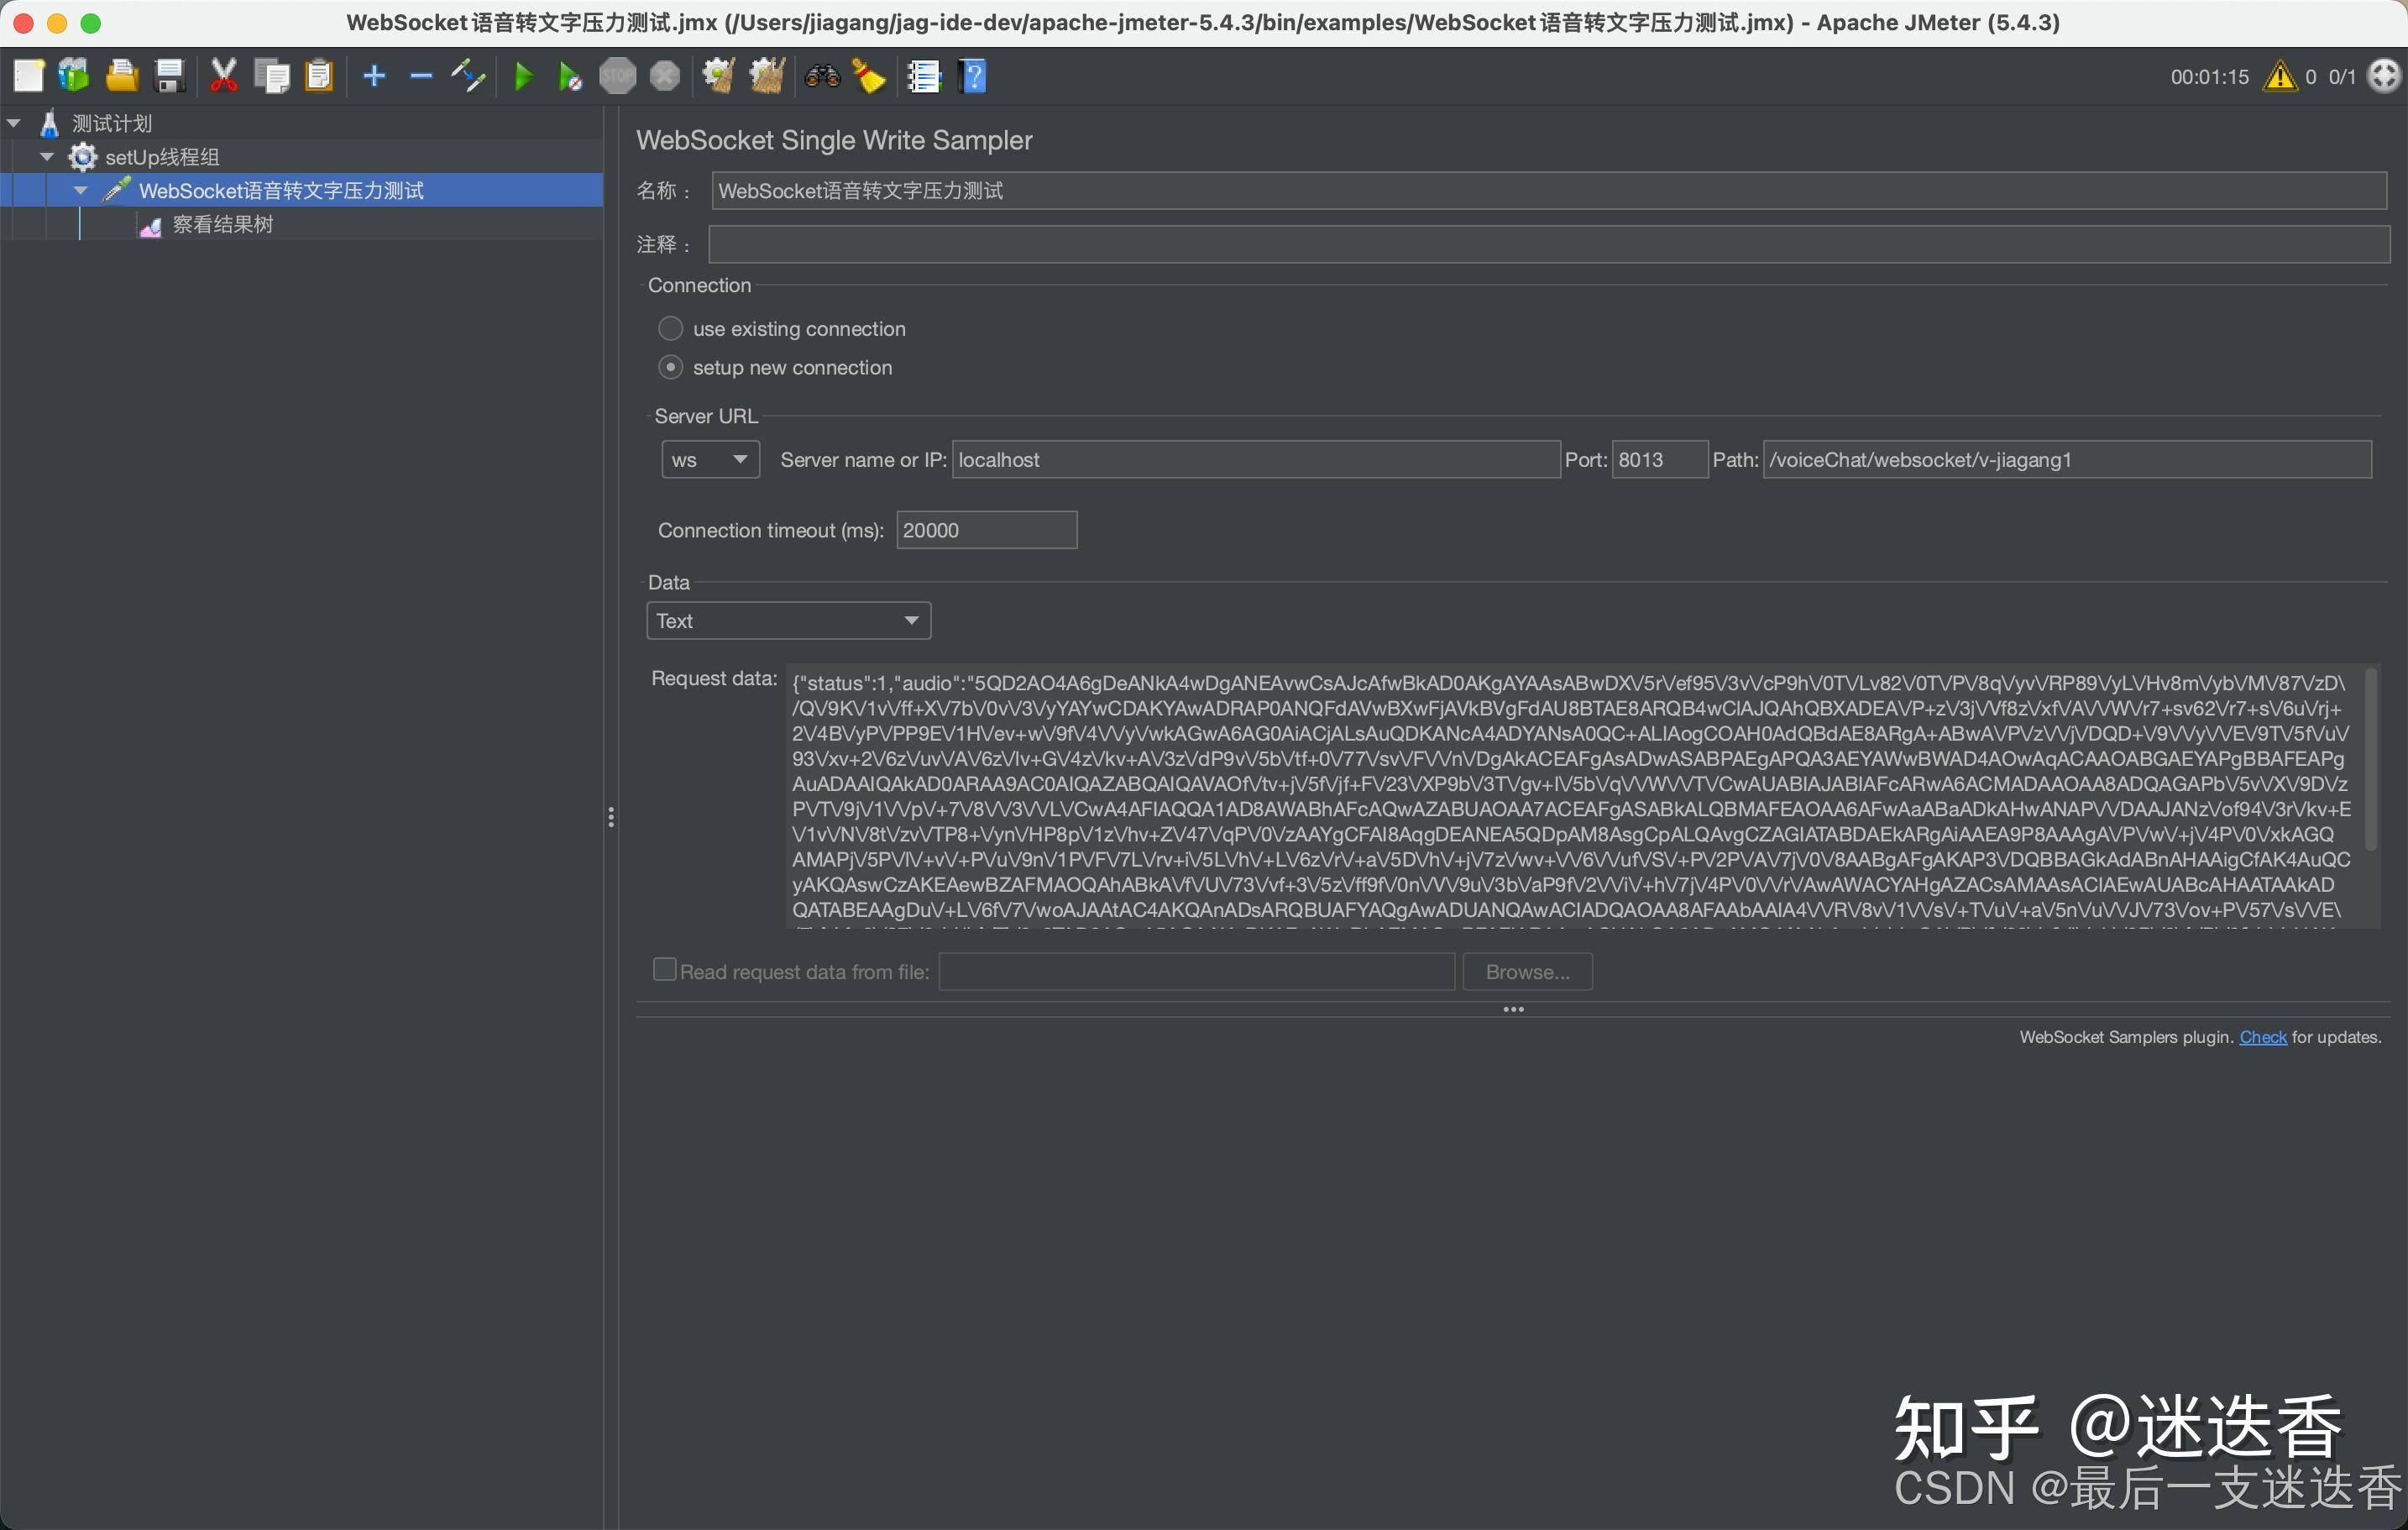
Task: Click the 测试计划 flask icon
Action: click(49, 123)
